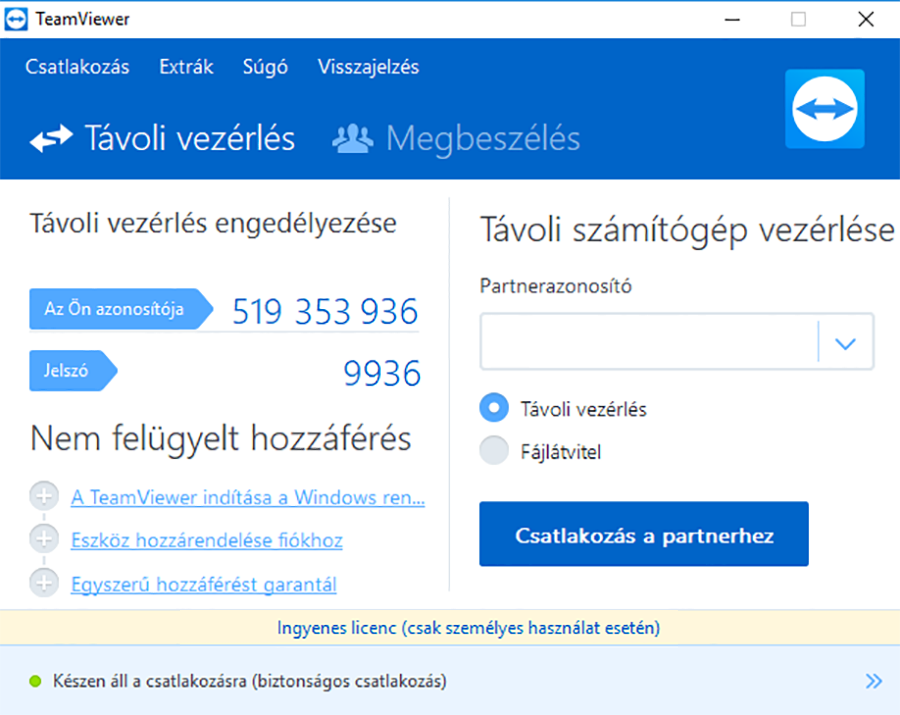Open the Súgó menu
This screenshot has height=715, width=900.
click(265, 67)
